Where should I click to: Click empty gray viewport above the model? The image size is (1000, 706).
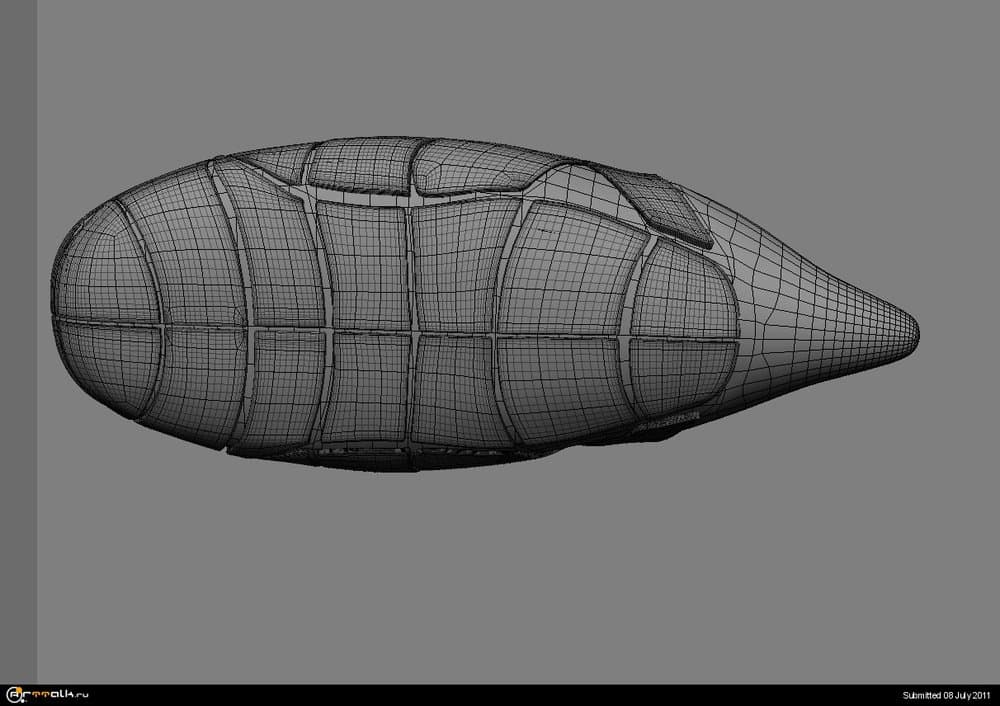(500, 70)
